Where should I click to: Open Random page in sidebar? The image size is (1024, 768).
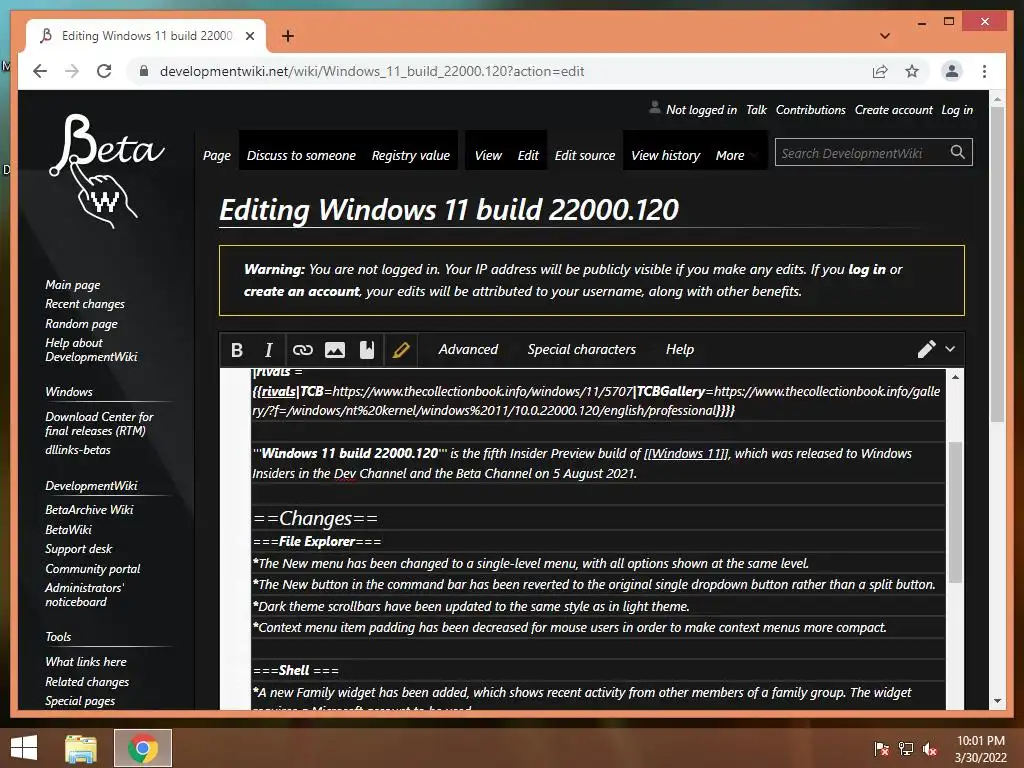(81, 324)
